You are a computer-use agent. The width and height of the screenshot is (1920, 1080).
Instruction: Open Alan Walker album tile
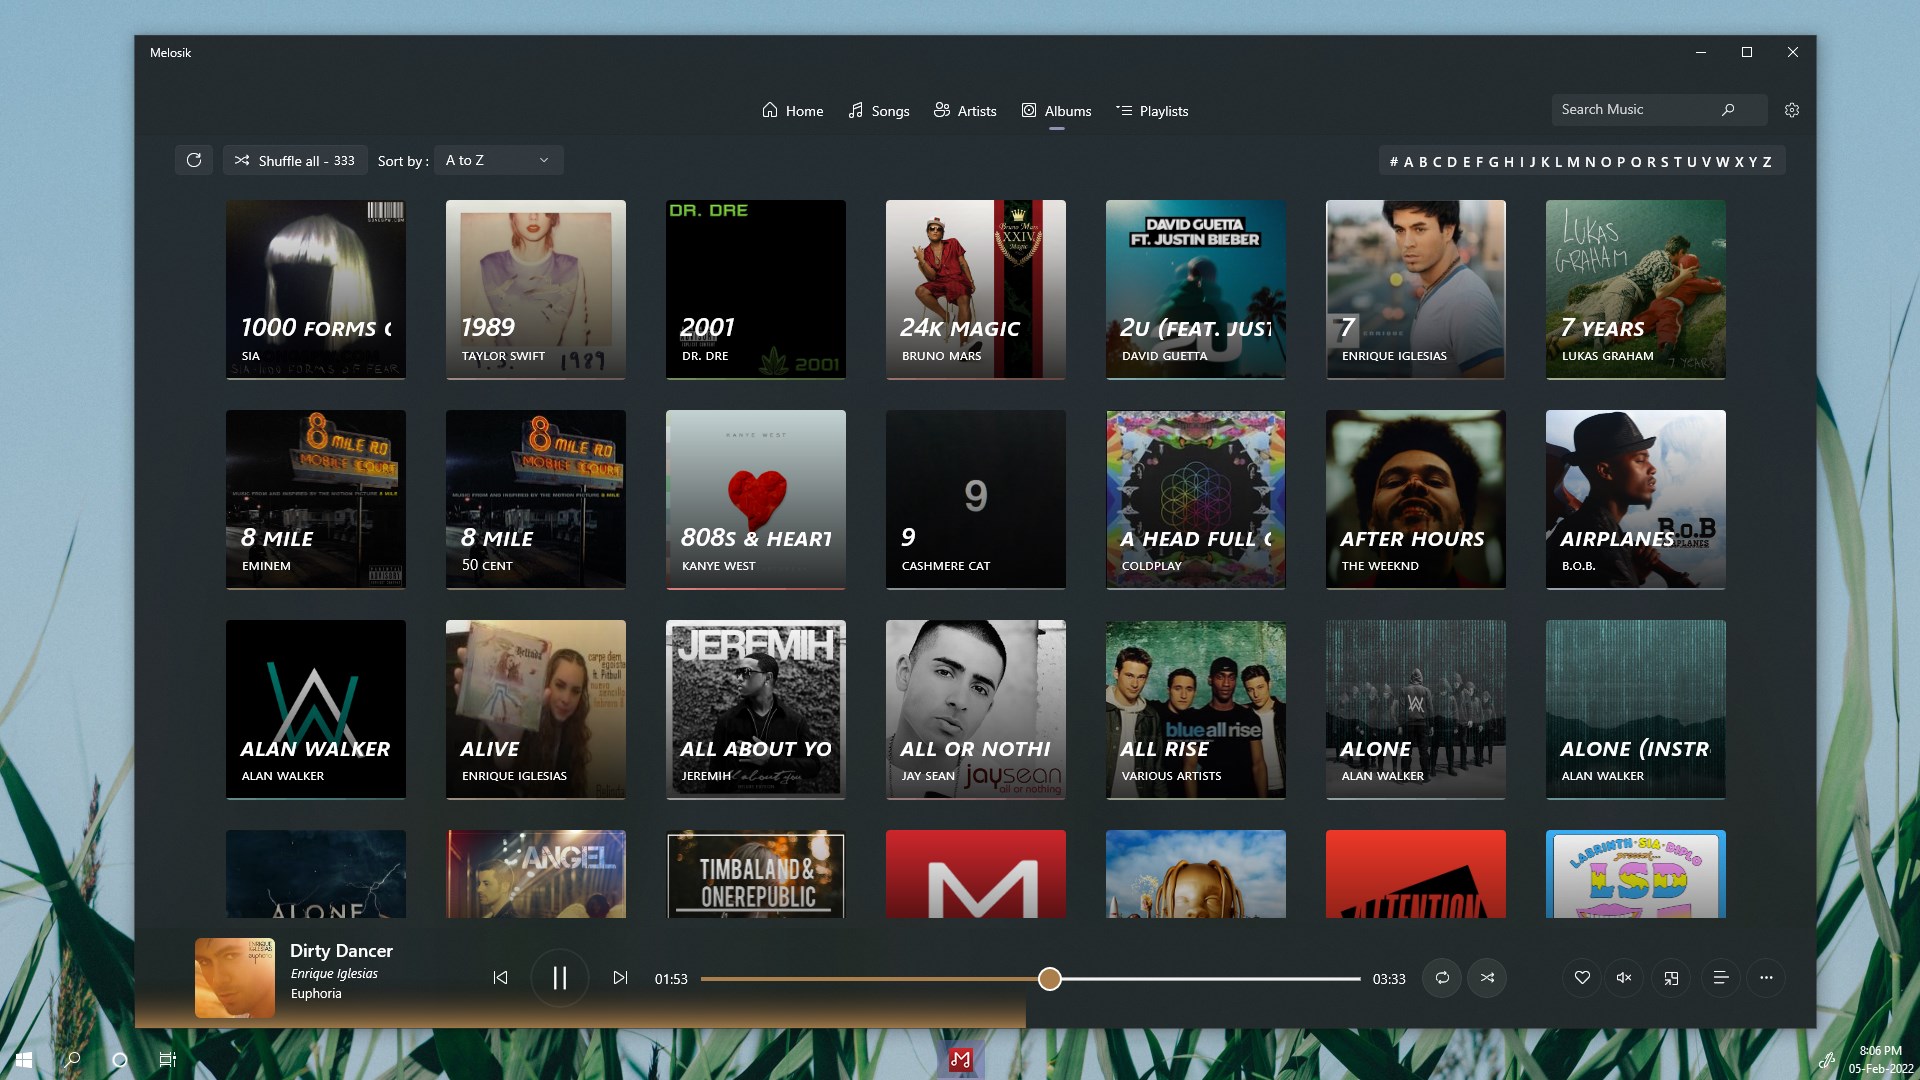[316, 709]
